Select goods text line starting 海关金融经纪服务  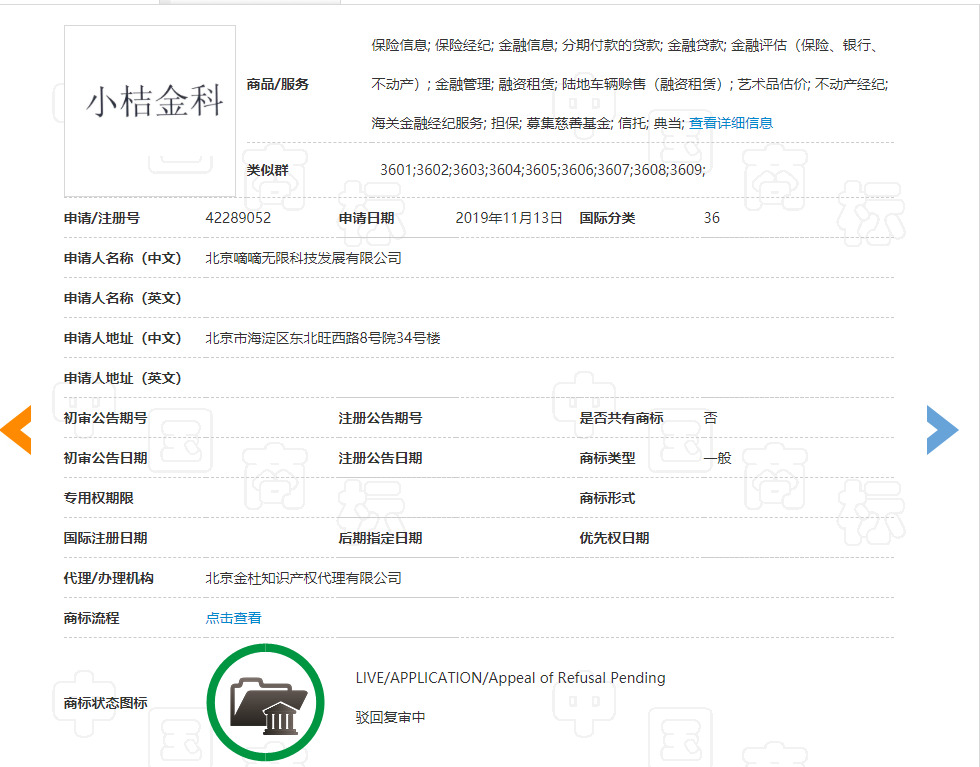pos(528,123)
